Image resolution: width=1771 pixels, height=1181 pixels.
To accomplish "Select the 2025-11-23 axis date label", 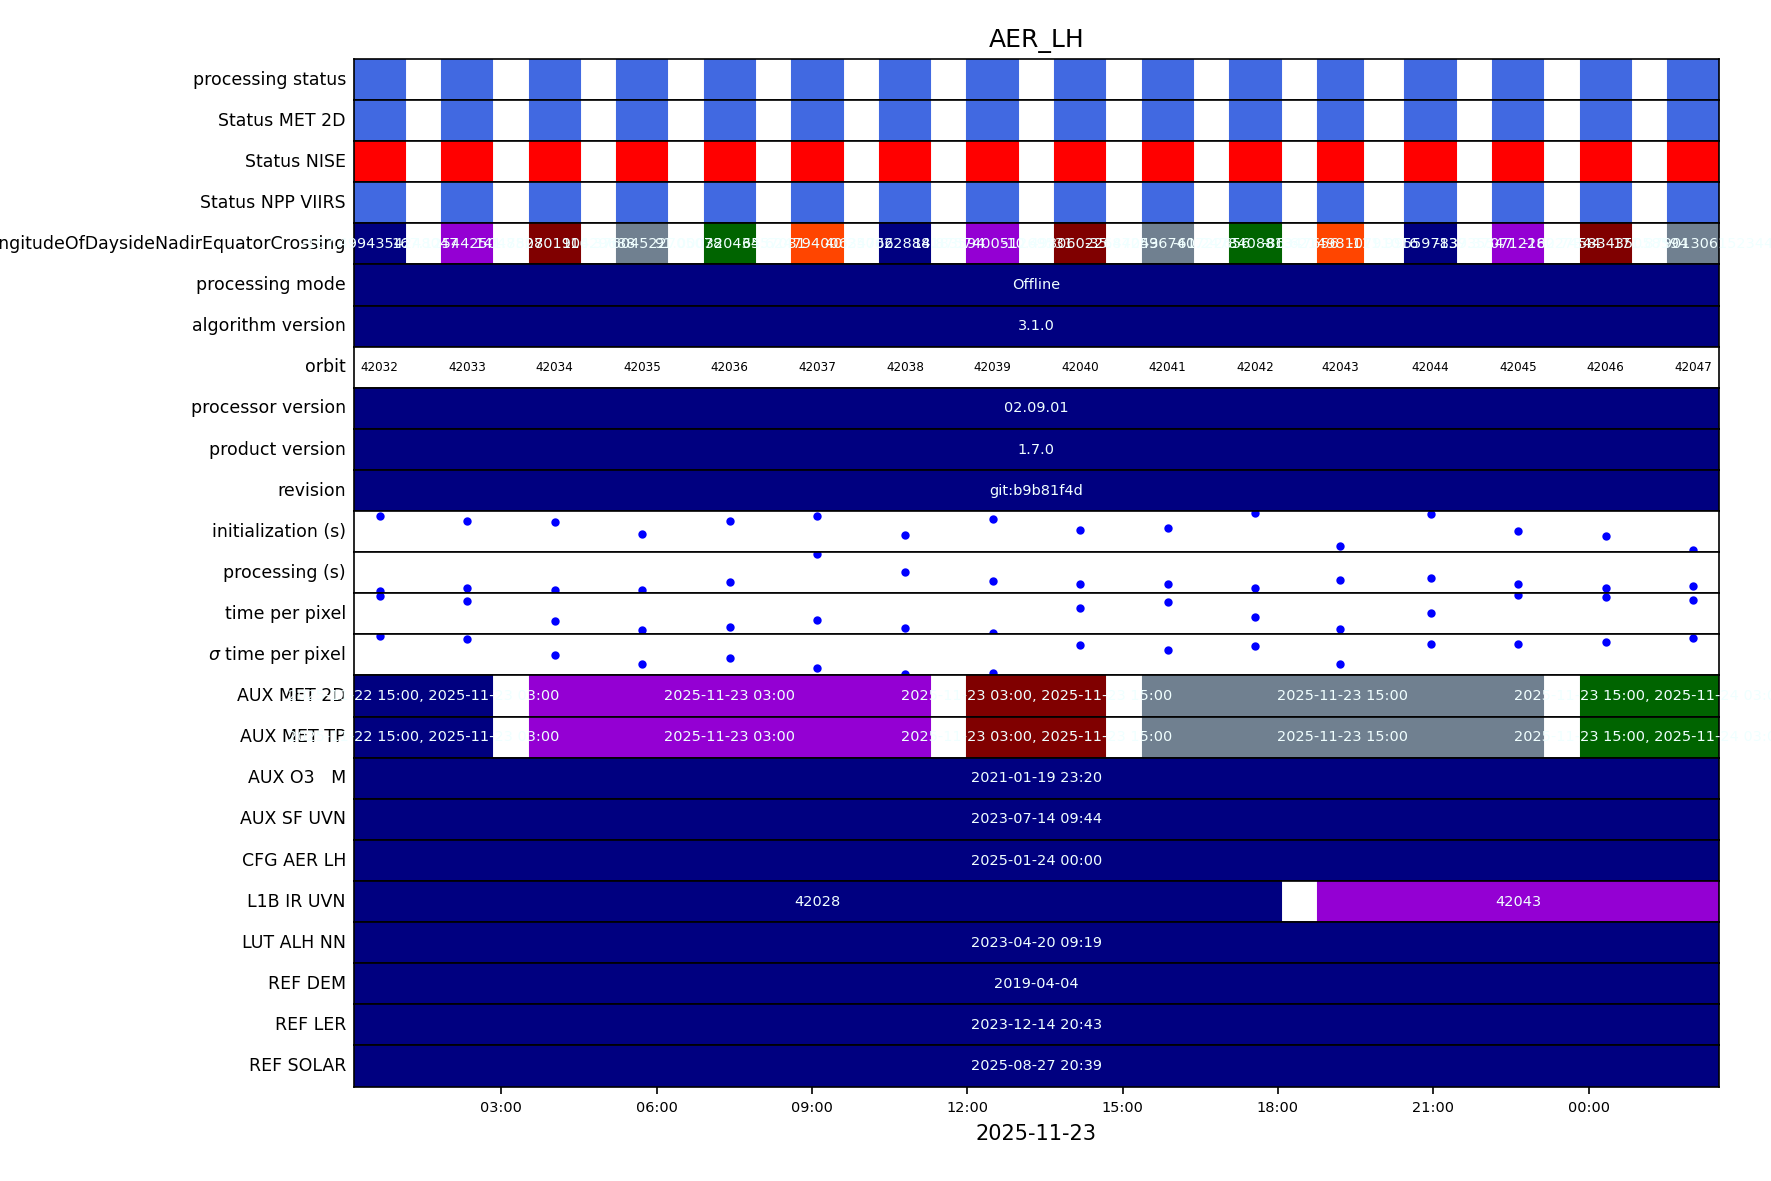I will (x=1035, y=1133).
